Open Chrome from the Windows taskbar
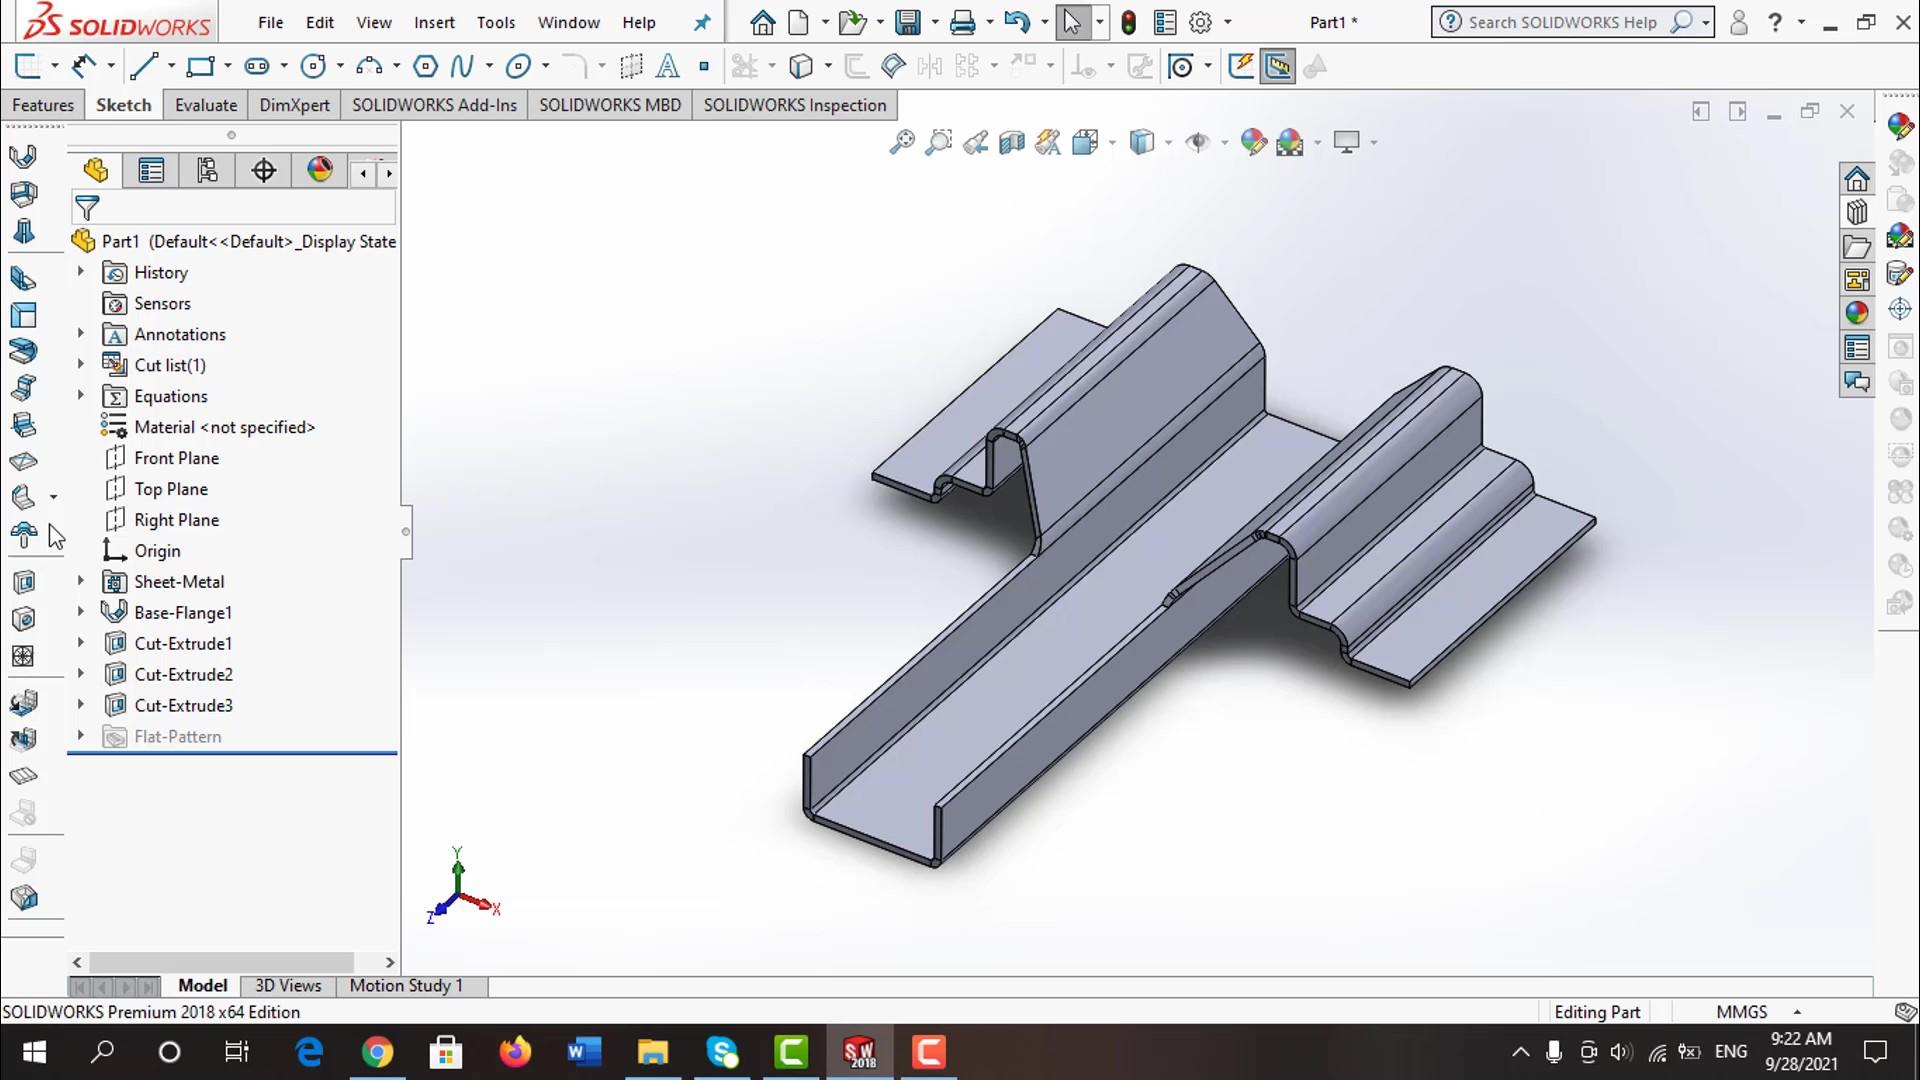 377,1052
